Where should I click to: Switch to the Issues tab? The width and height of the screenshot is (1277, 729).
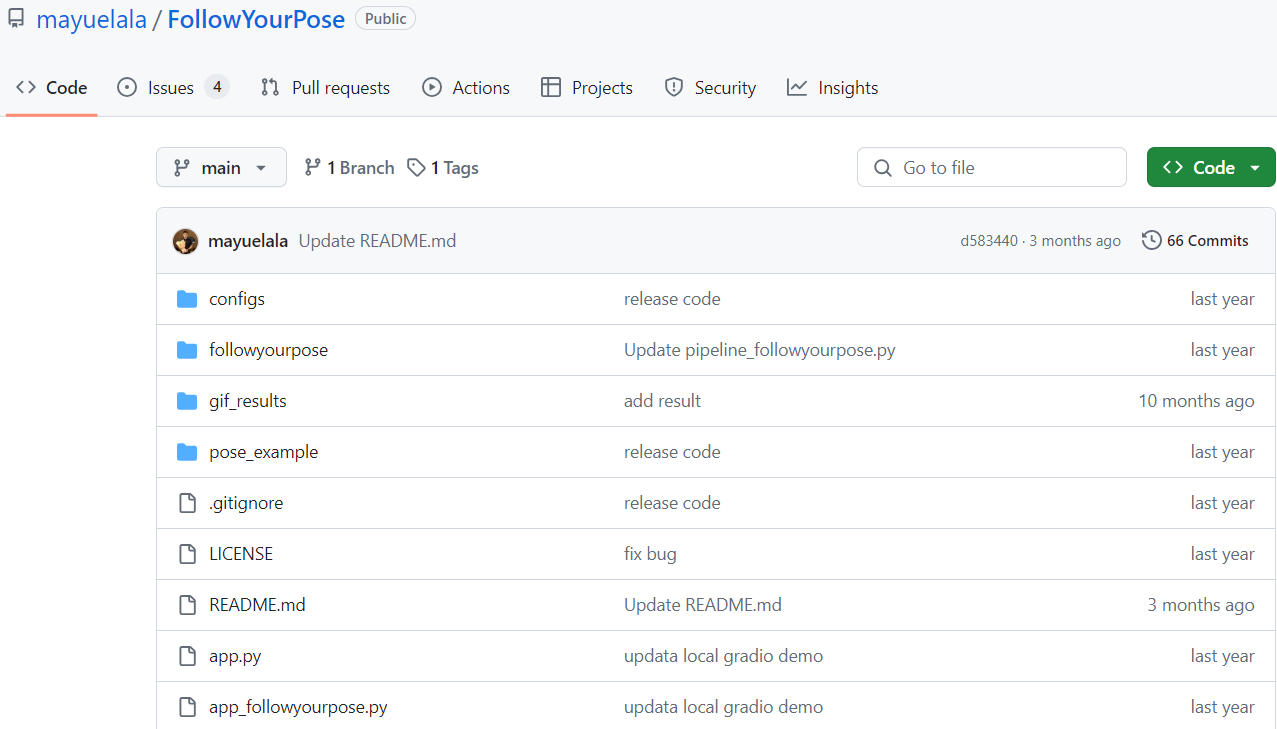pyautogui.click(x=172, y=88)
